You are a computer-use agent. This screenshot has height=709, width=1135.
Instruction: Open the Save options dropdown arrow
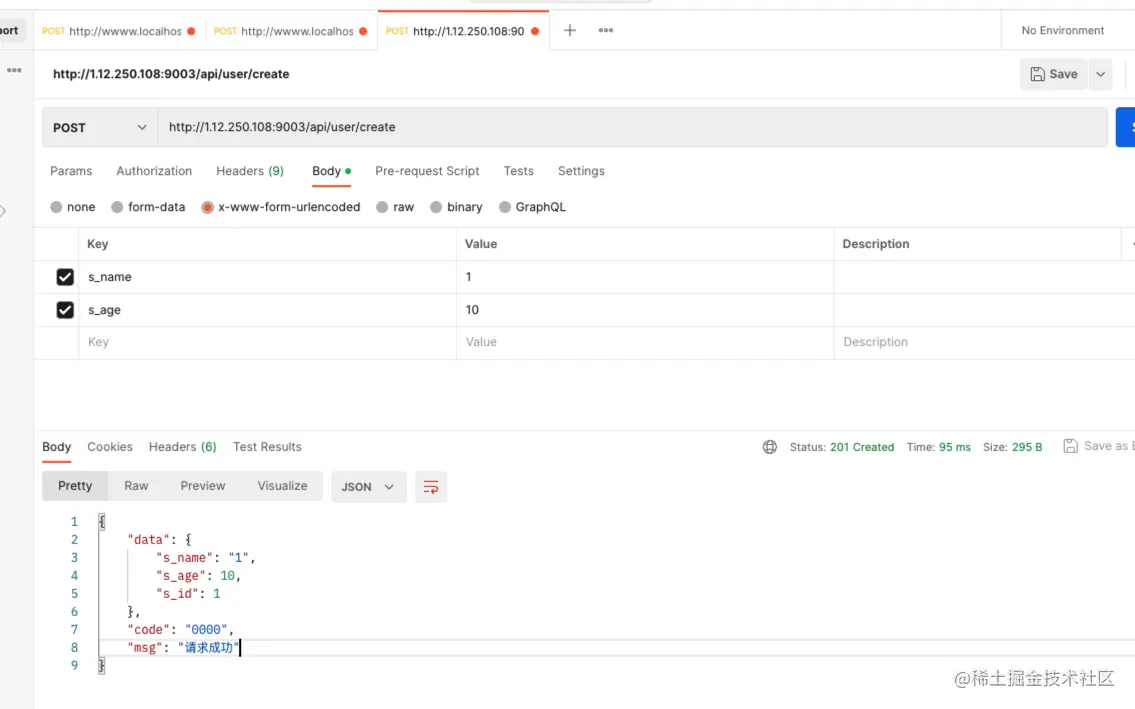click(x=1100, y=74)
